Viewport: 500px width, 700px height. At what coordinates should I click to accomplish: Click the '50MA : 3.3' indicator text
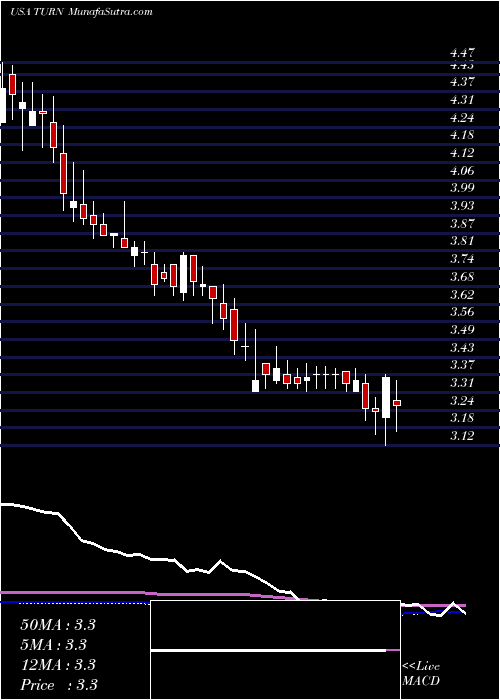[x=58, y=625]
